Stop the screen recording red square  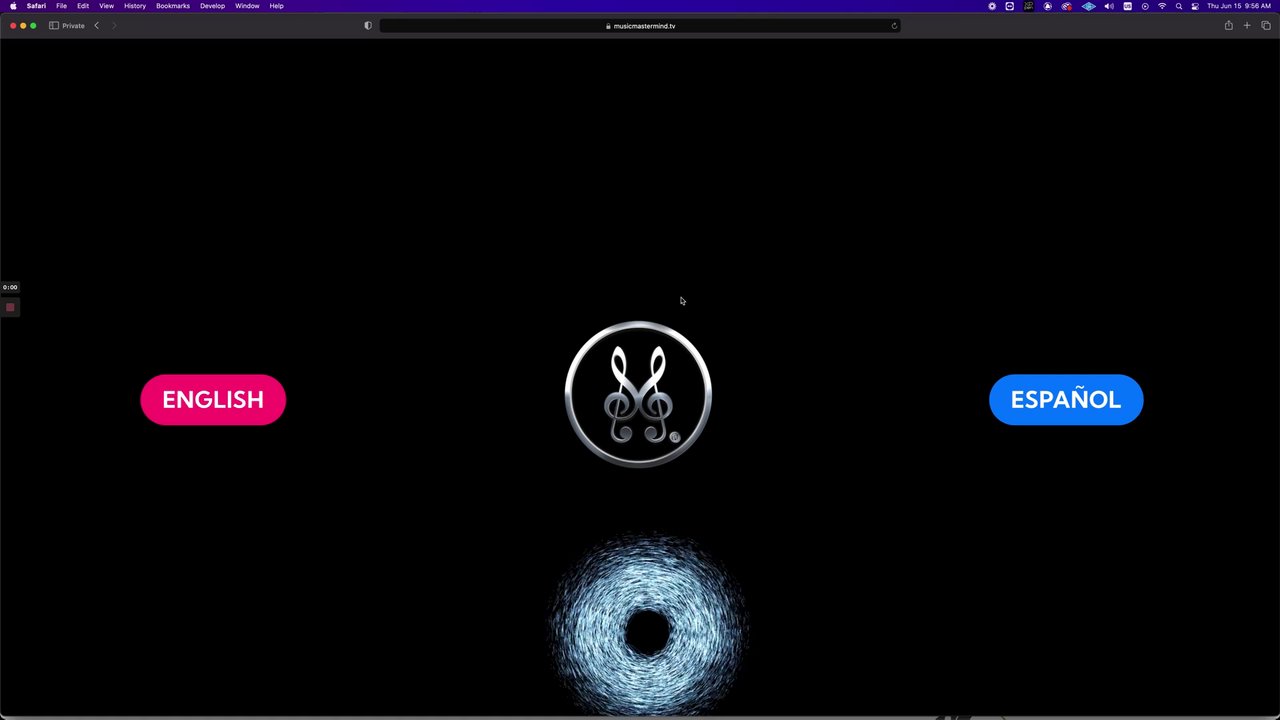(10, 307)
